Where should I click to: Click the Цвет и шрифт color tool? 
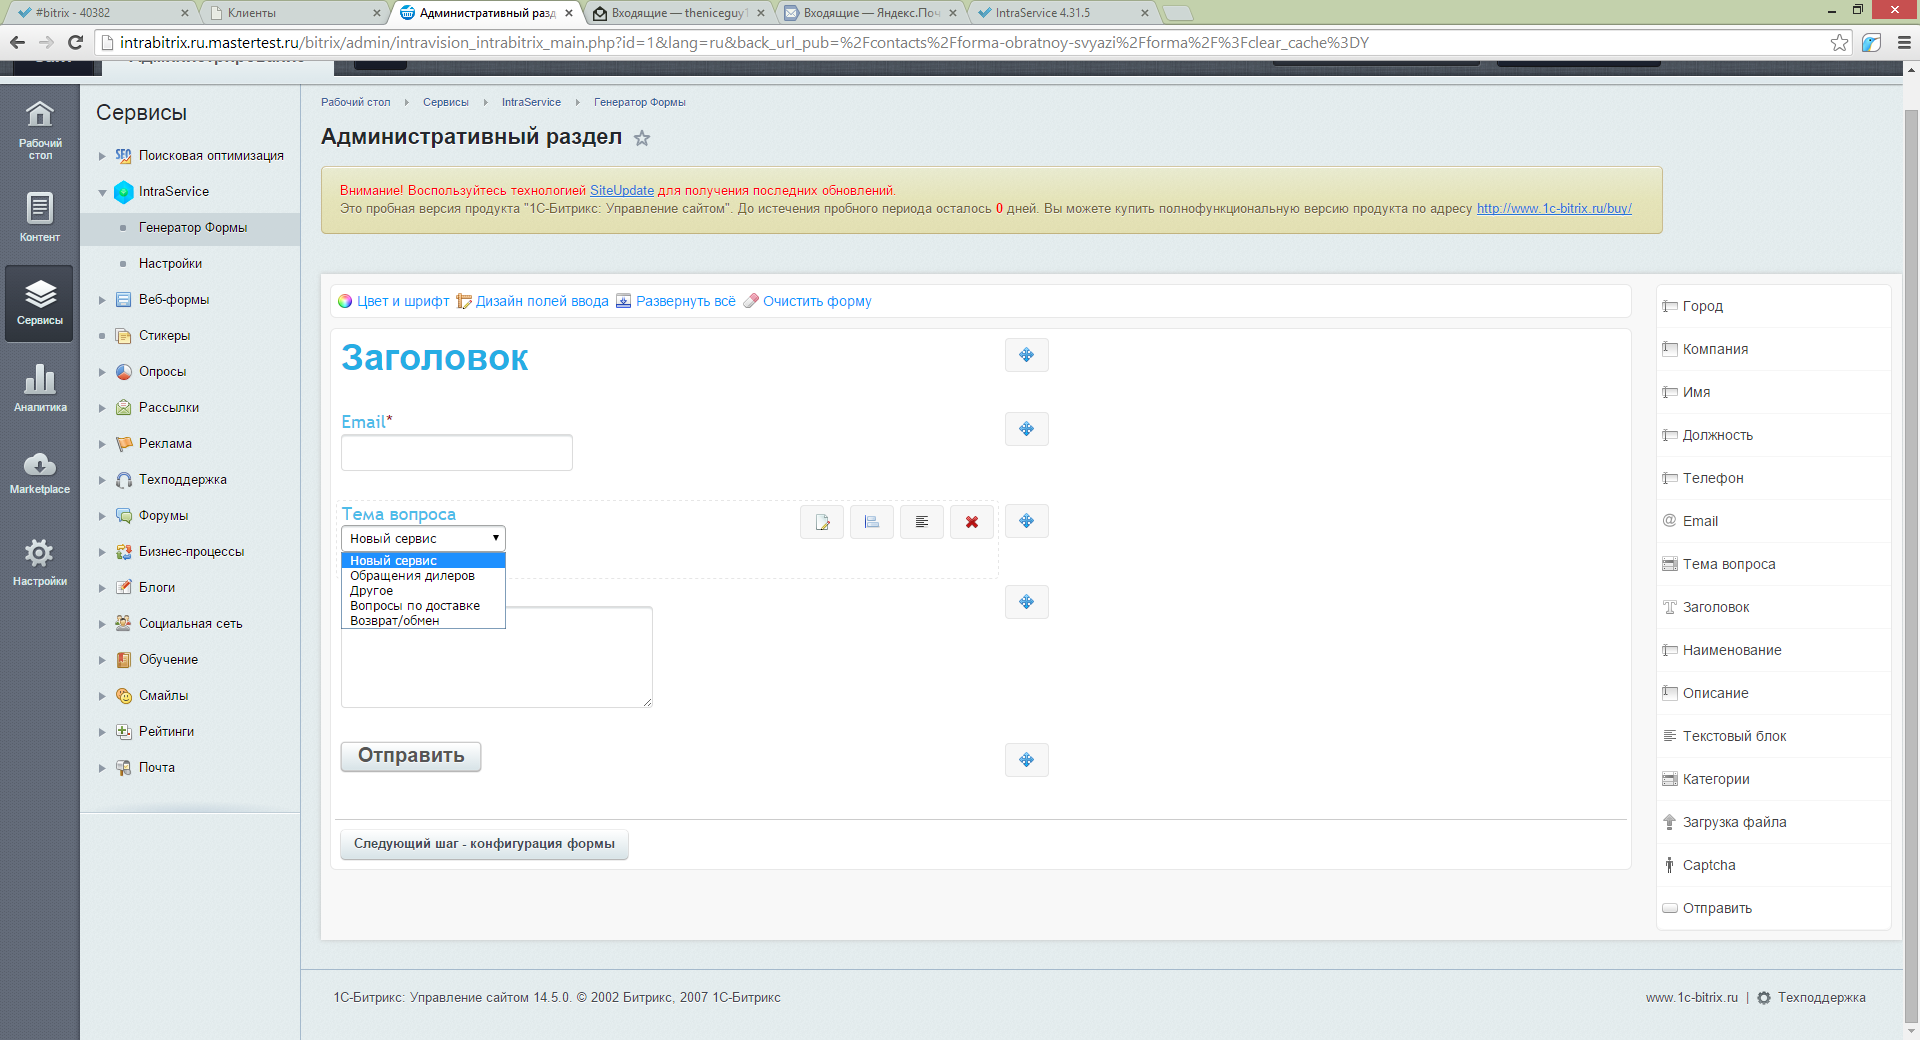(x=394, y=301)
